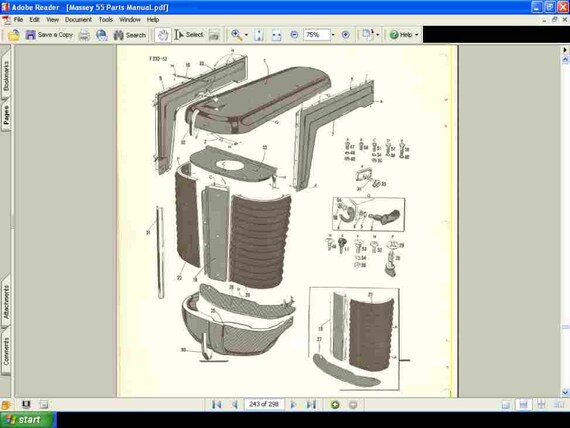
Task: Select the Hand tool
Action: click(162, 35)
